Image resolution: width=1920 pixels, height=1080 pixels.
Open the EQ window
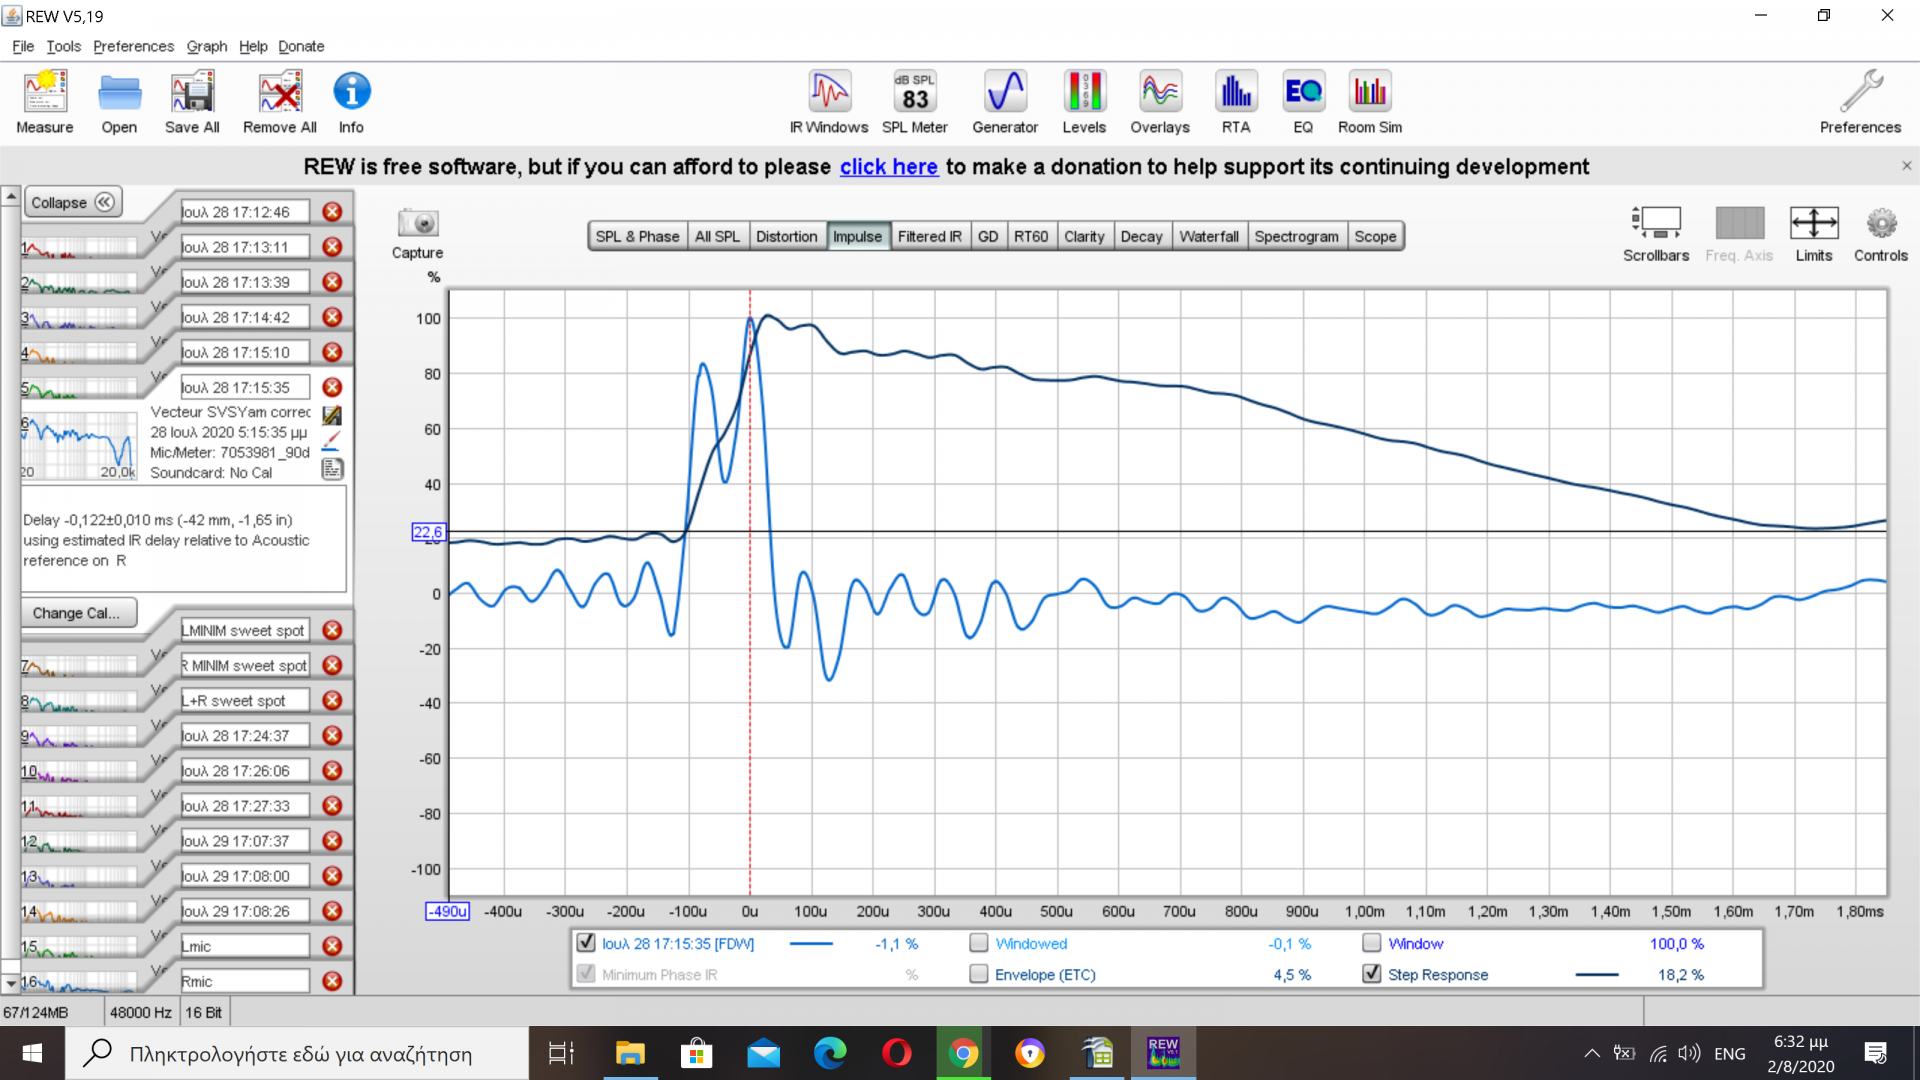click(x=1303, y=101)
